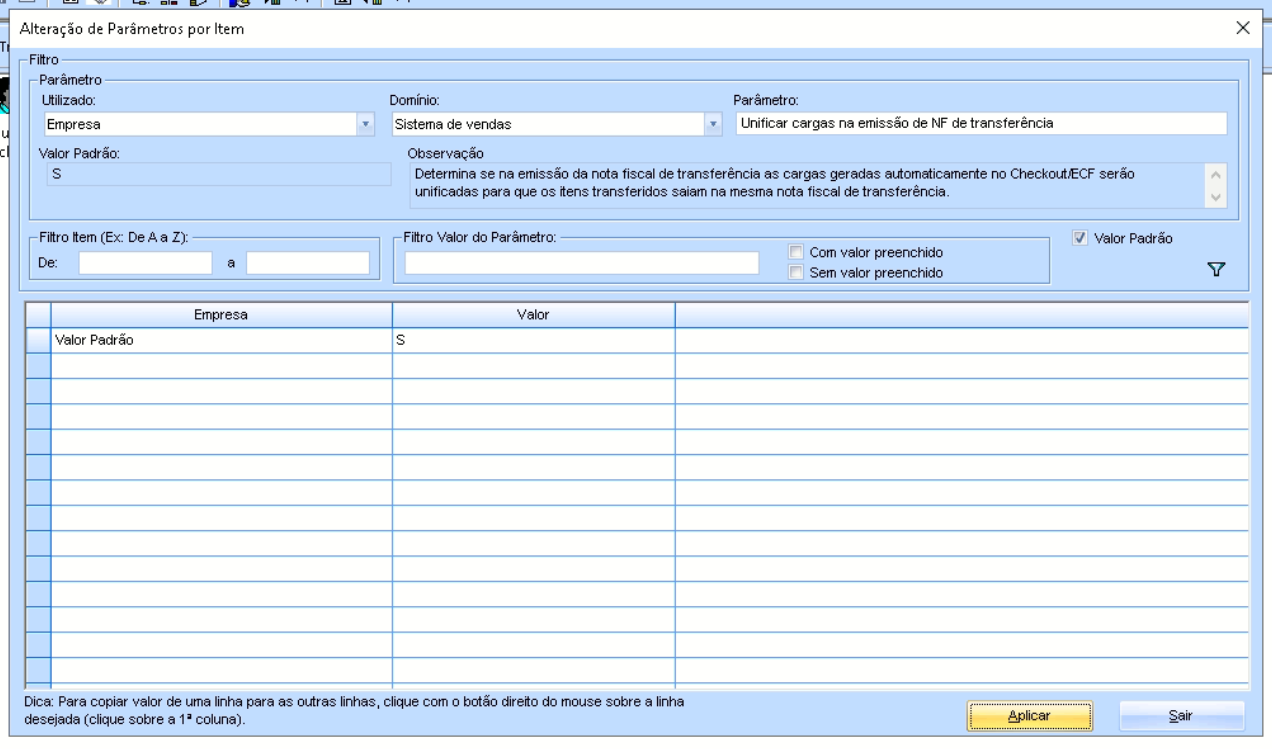The image size is (1272, 749).
Task: Check the Sem valor preenchido option
Action: pyautogui.click(x=796, y=271)
